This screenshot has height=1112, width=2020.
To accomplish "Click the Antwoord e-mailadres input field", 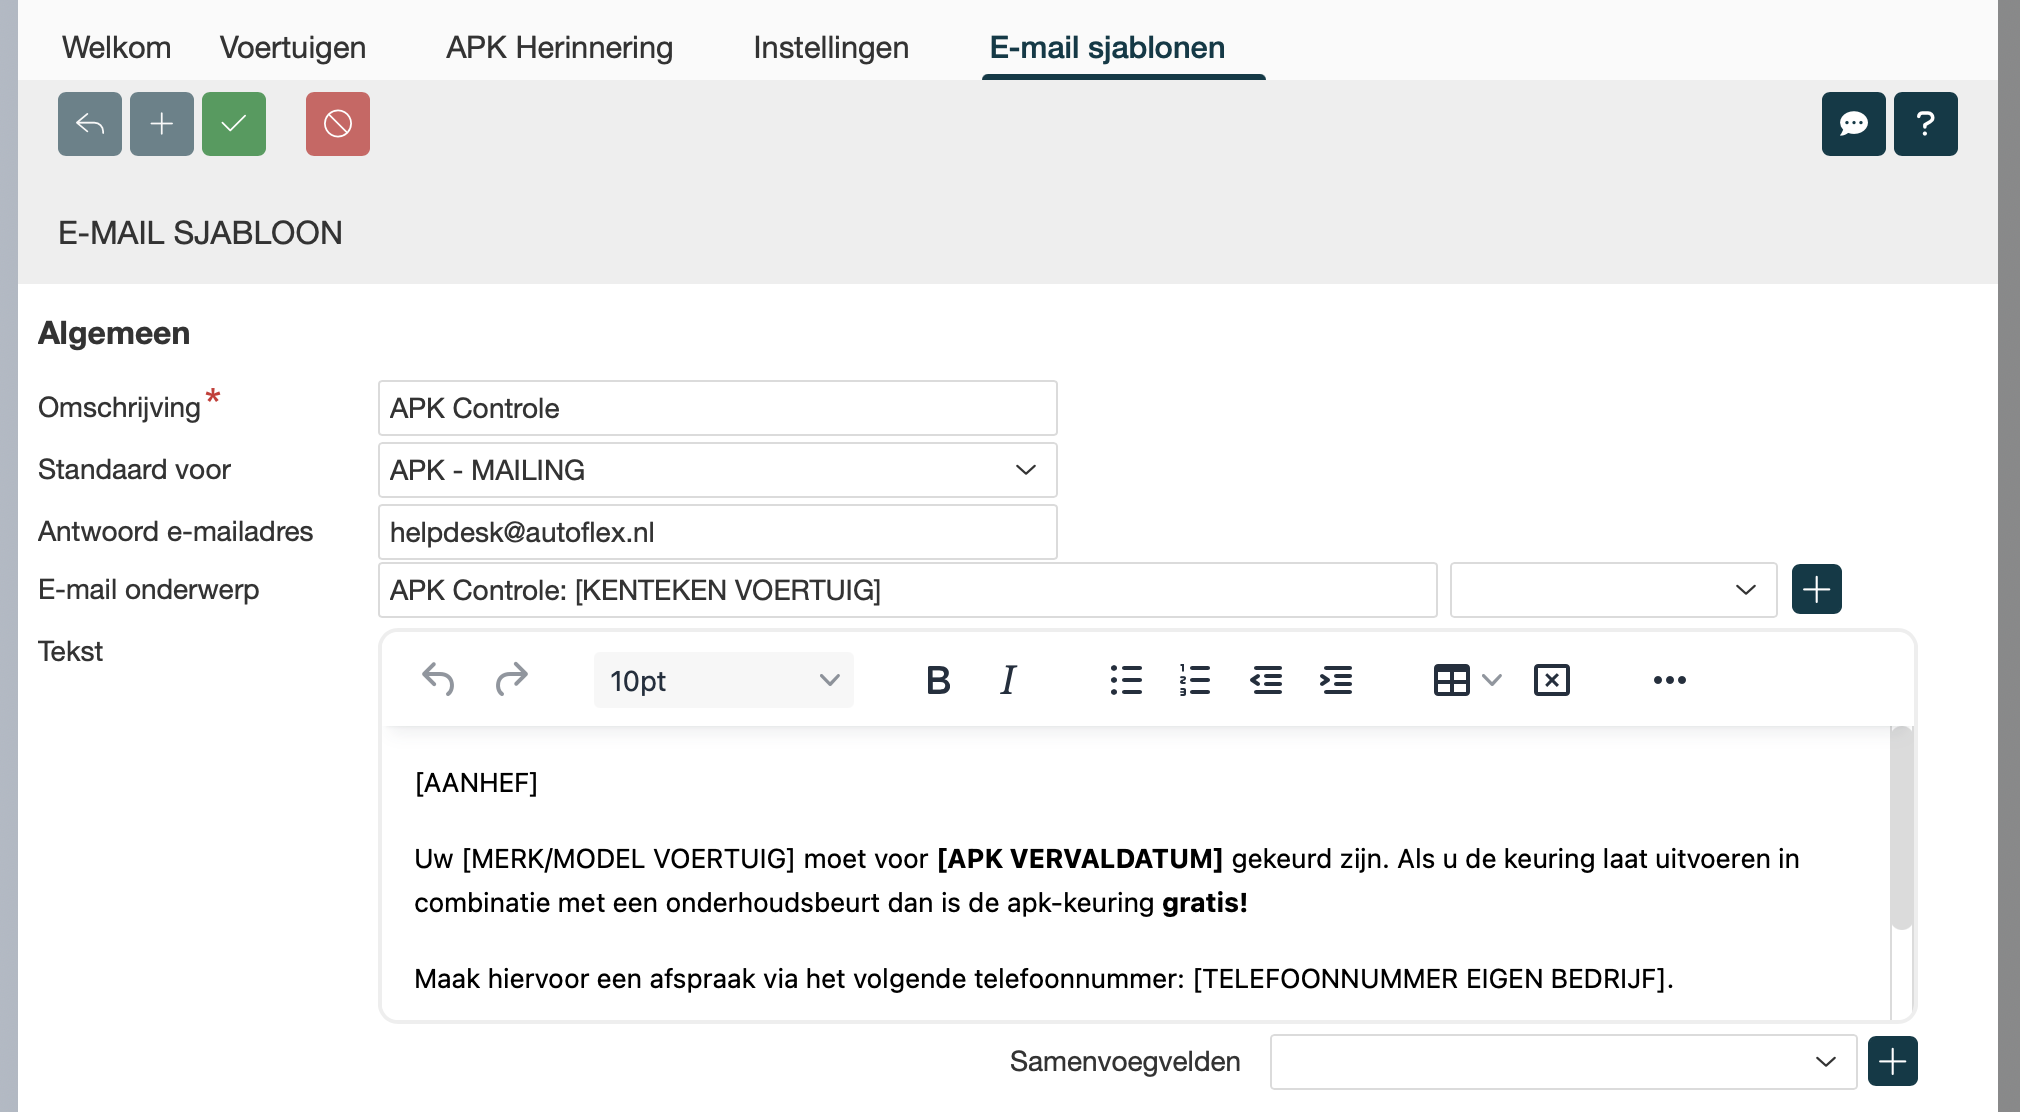I will pos(717,532).
